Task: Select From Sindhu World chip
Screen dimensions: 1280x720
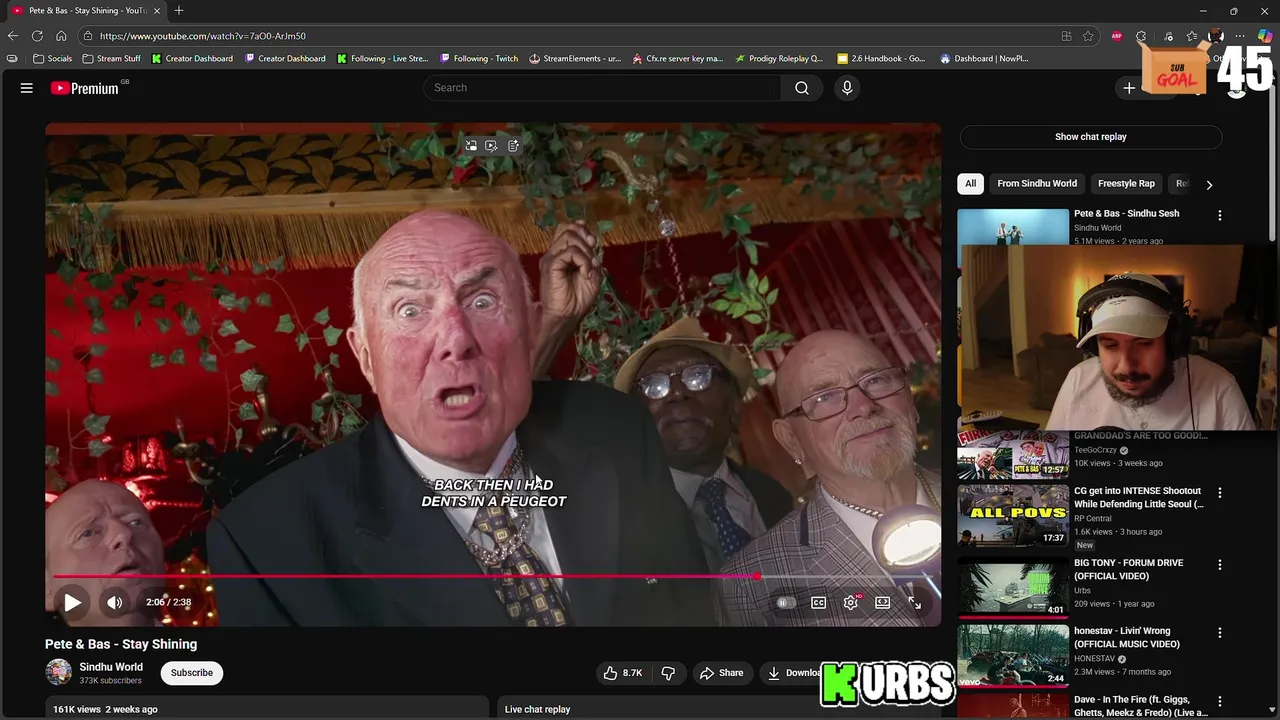Action: tap(1037, 184)
